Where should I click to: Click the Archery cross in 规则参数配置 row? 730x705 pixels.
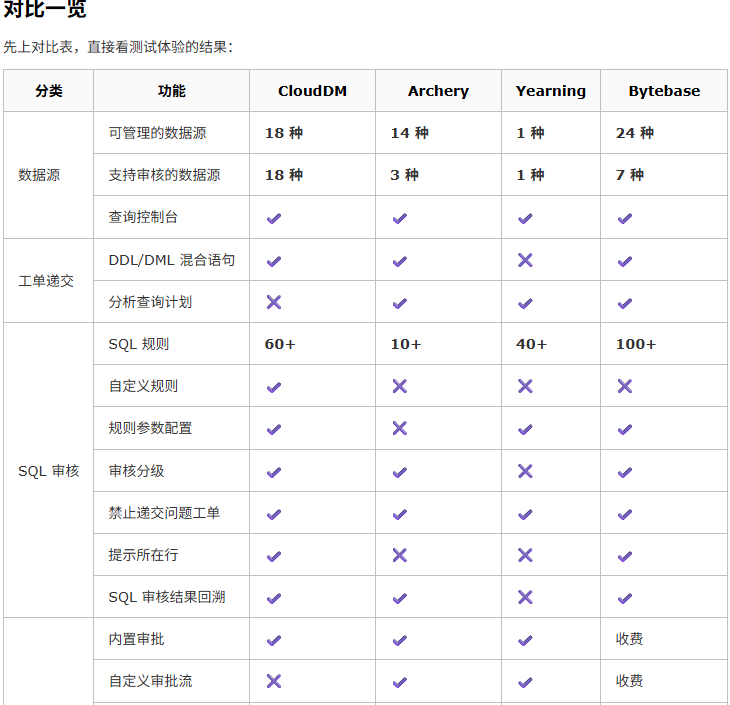click(399, 428)
